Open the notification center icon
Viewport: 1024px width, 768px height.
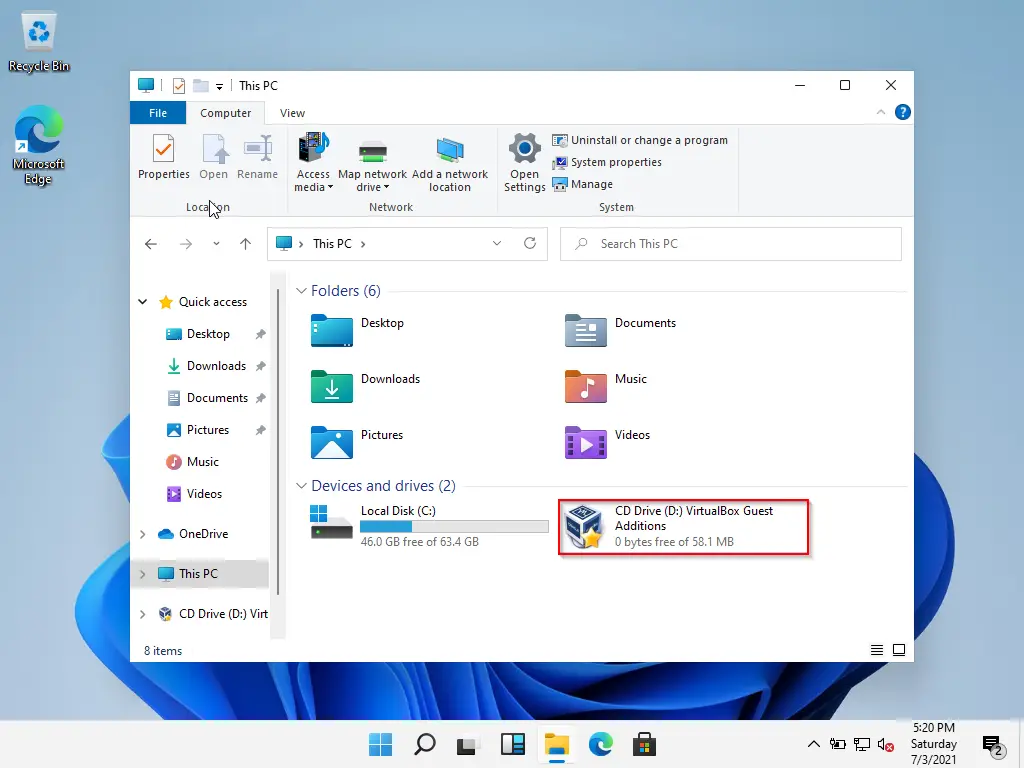(992, 744)
